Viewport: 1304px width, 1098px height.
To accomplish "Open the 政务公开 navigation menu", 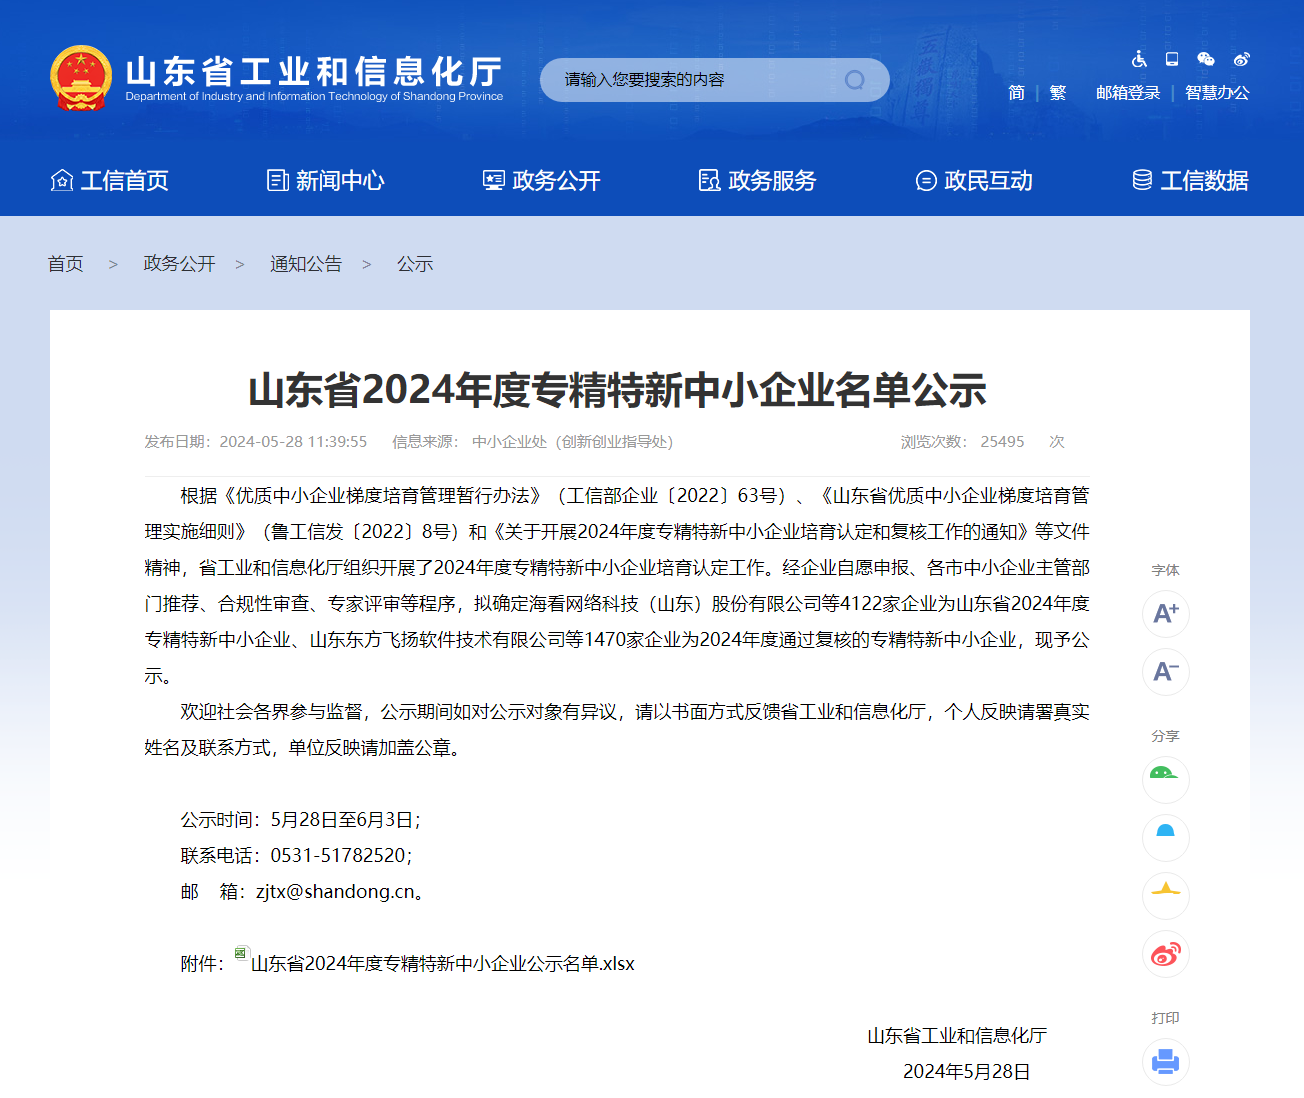I will [x=542, y=181].
